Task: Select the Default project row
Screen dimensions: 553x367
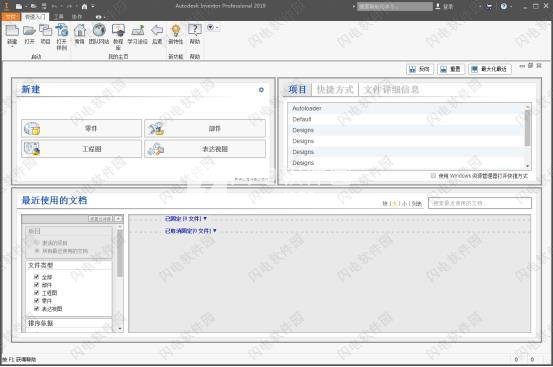Action: pyautogui.click(x=406, y=120)
